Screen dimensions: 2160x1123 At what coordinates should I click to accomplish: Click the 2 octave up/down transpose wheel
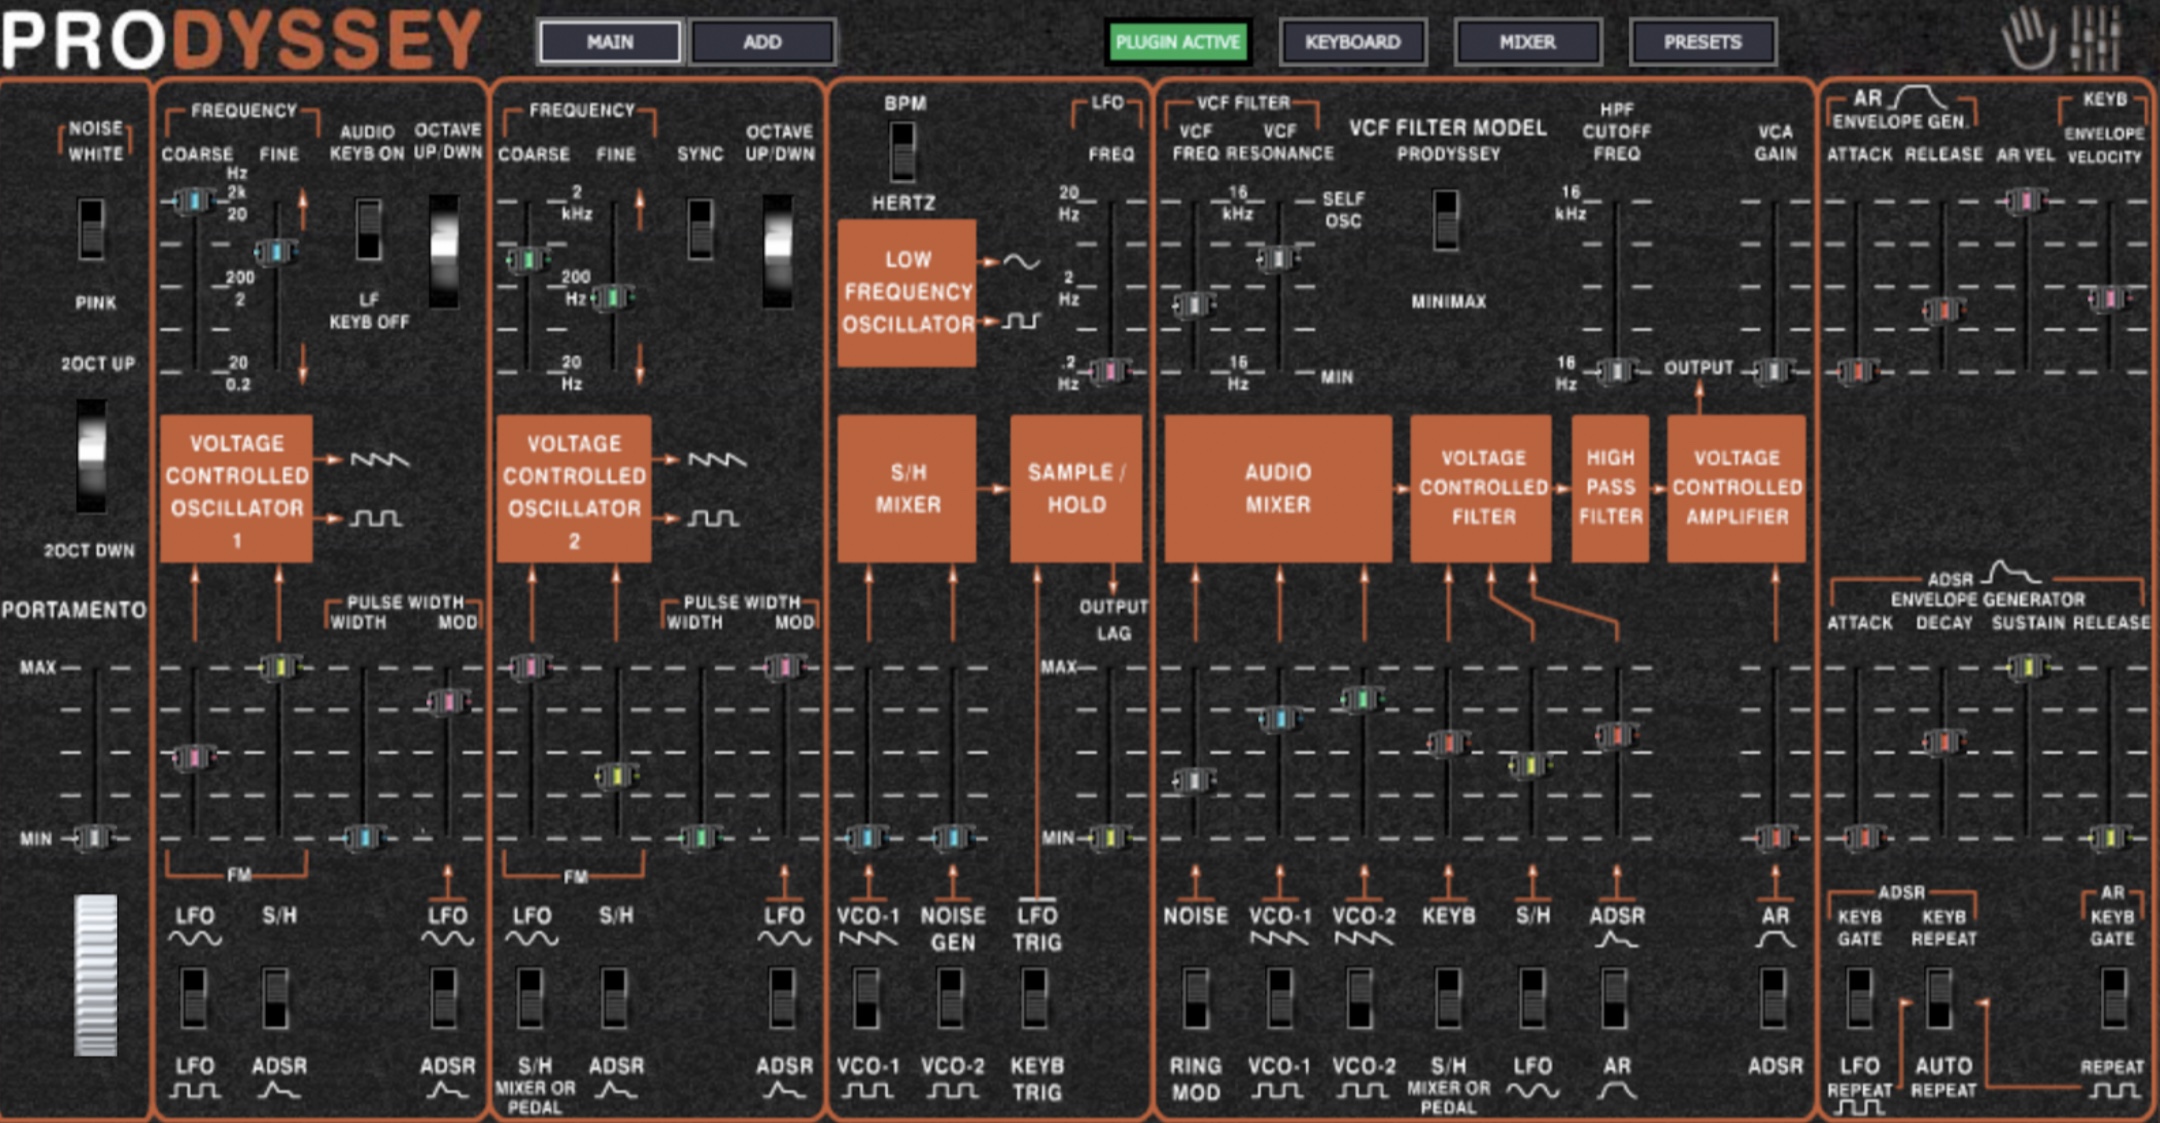coord(91,456)
